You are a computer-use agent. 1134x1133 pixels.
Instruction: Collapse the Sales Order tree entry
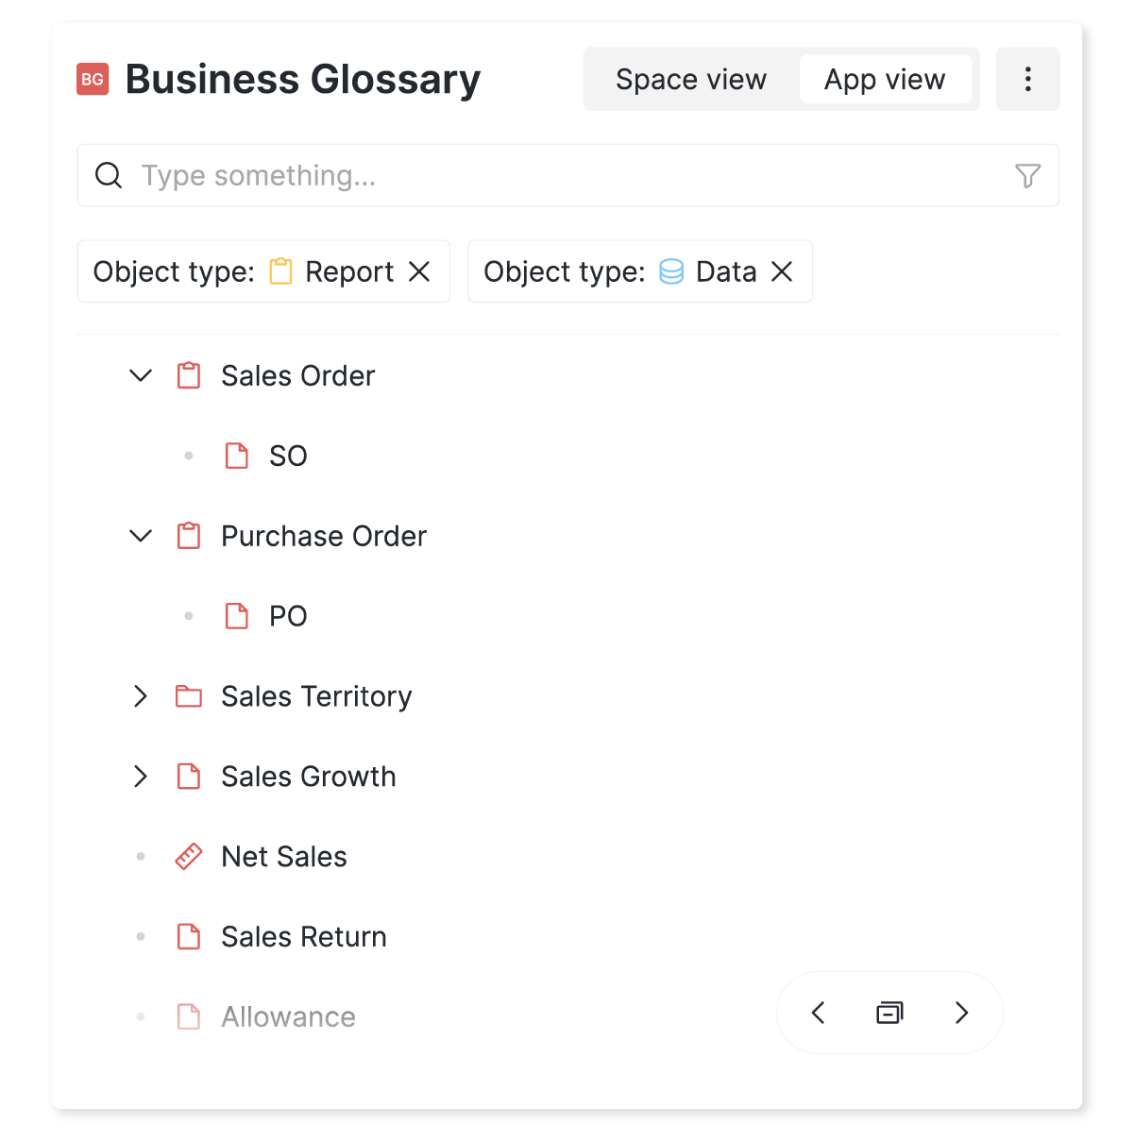tap(140, 375)
